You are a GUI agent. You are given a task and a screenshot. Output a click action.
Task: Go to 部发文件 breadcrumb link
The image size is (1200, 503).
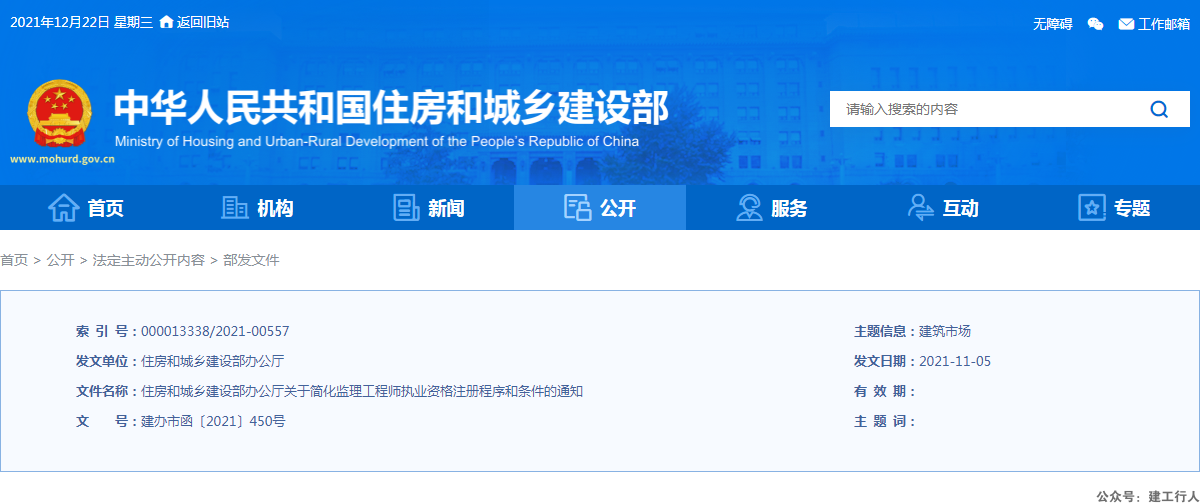[x=251, y=260]
